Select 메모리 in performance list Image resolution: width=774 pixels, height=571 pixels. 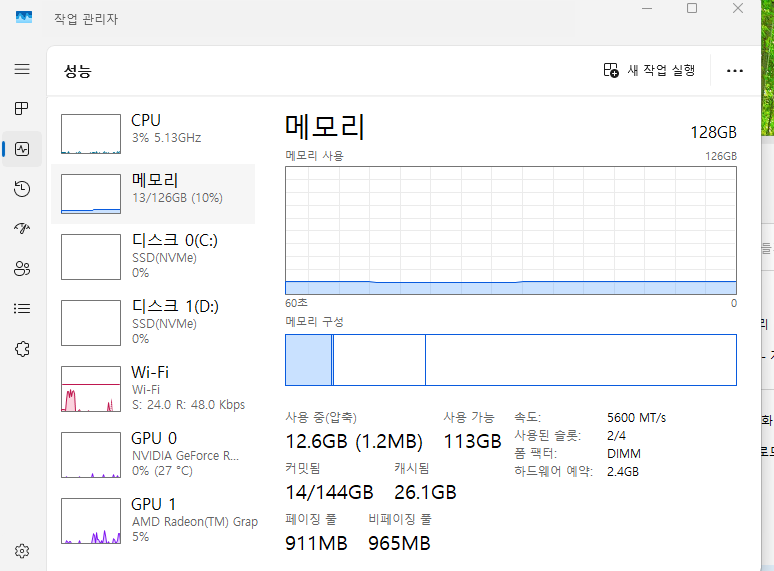point(155,194)
